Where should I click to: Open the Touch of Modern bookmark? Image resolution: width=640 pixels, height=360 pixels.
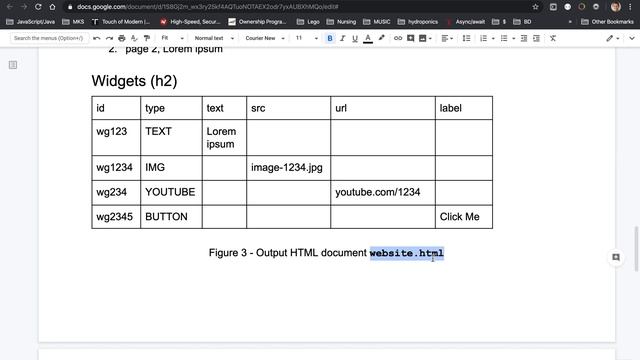121,22
